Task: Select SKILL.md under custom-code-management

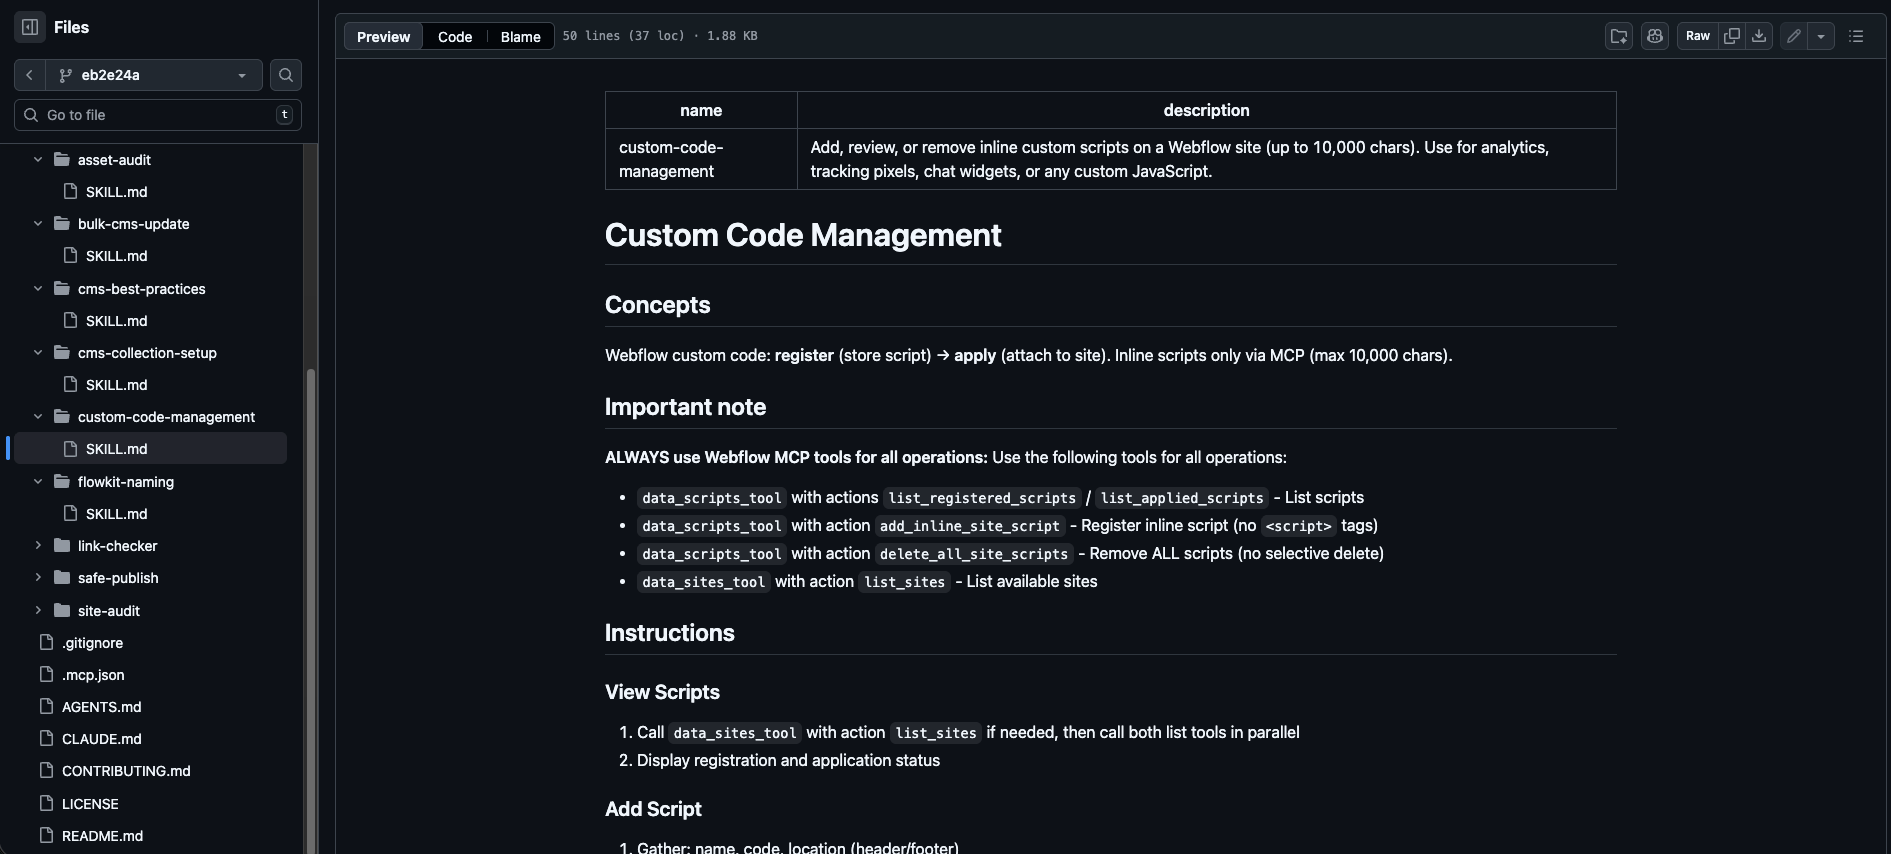Action: click(x=150, y=449)
